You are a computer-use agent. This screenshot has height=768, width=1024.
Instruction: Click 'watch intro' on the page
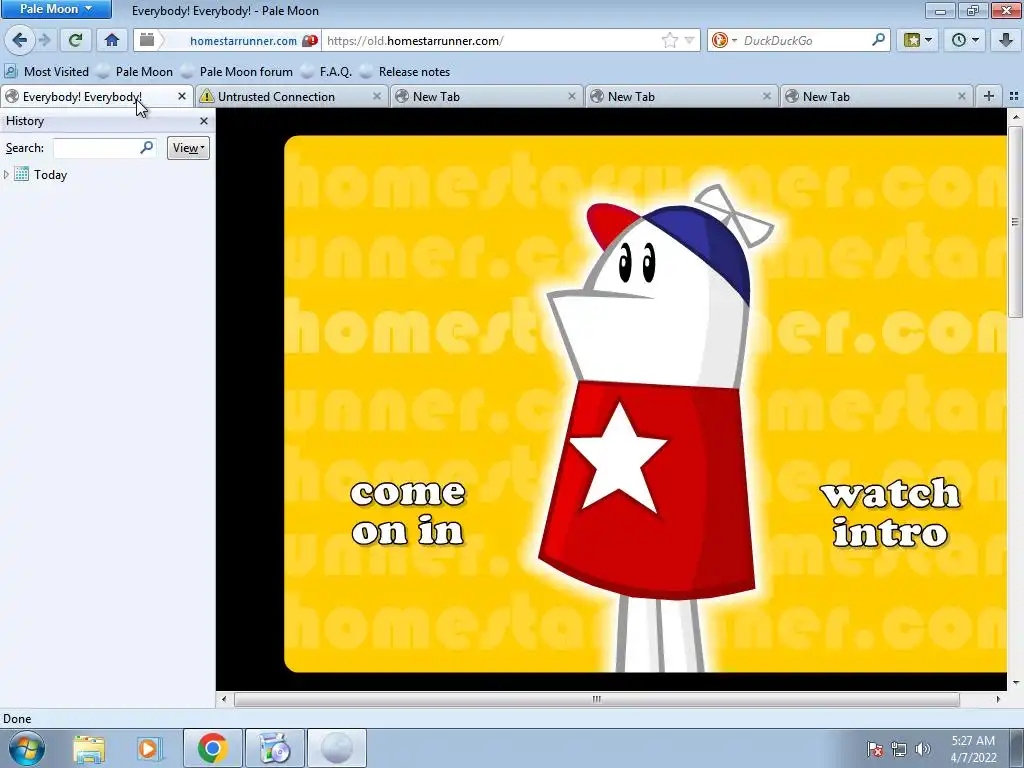pyautogui.click(x=890, y=513)
